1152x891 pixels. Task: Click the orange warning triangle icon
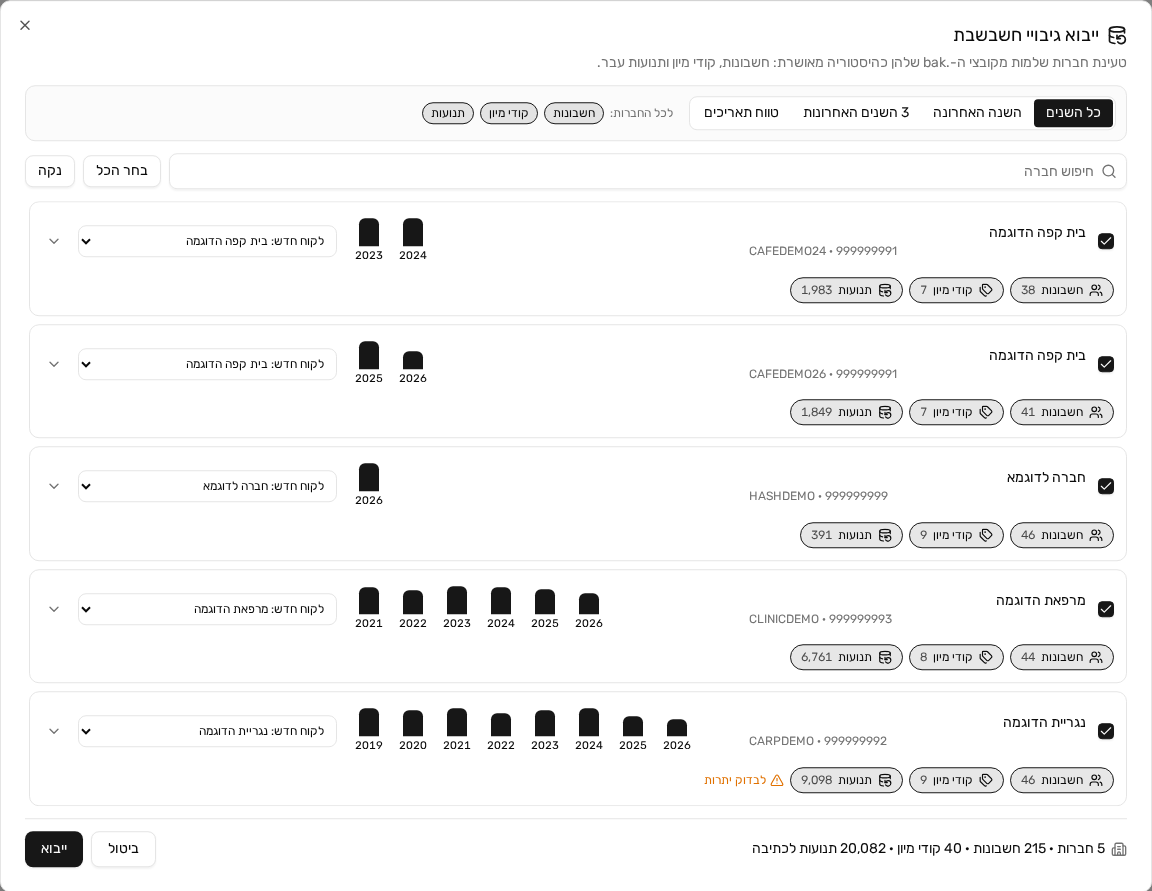[x=777, y=780]
